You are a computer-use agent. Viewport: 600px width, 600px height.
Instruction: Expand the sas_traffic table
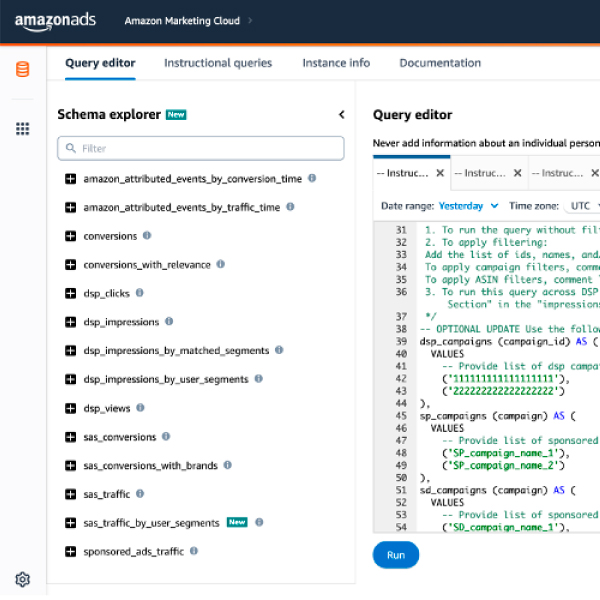pos(70,494)
